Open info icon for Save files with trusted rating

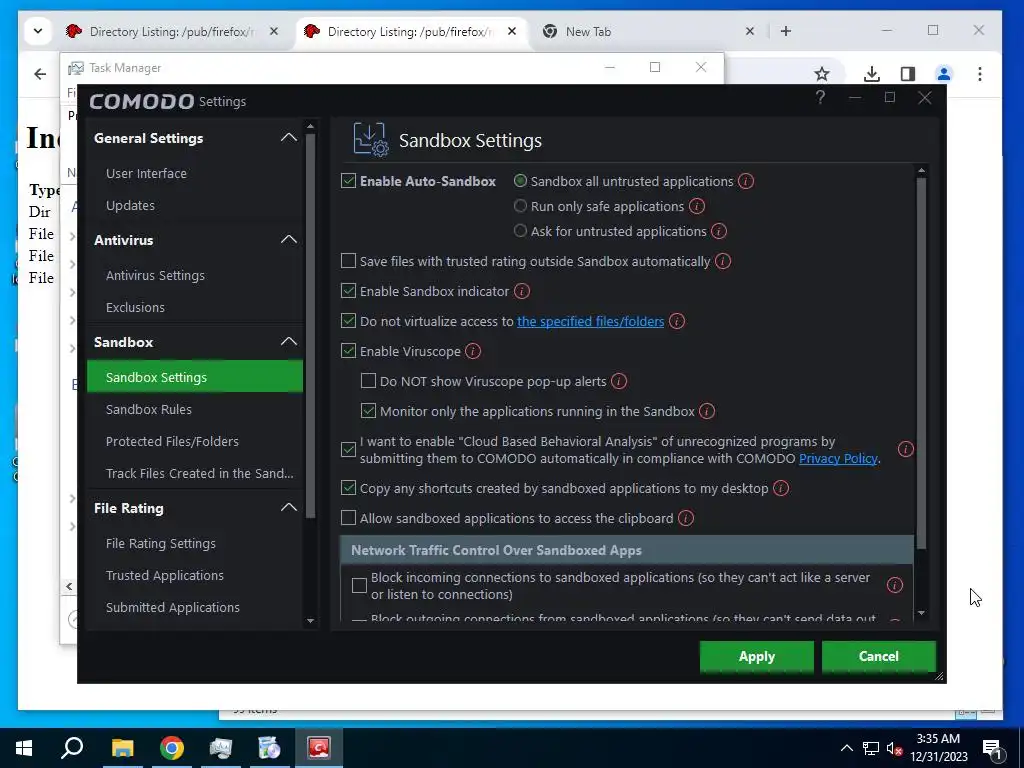point(723,261)
